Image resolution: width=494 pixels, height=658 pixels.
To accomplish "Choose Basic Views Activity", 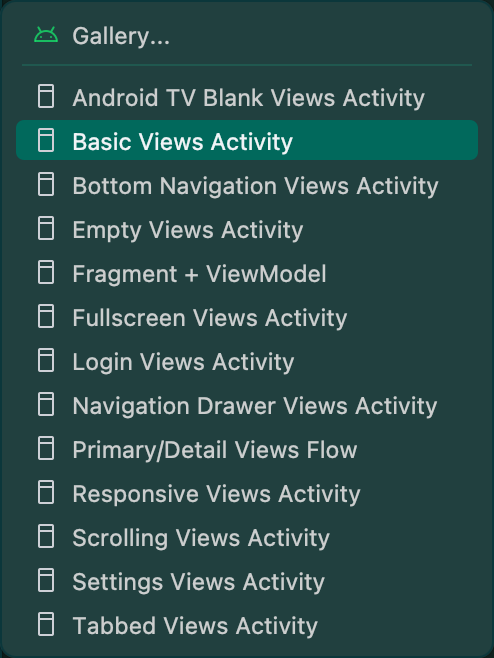I will pyautogui.click(x=247, y=140).
